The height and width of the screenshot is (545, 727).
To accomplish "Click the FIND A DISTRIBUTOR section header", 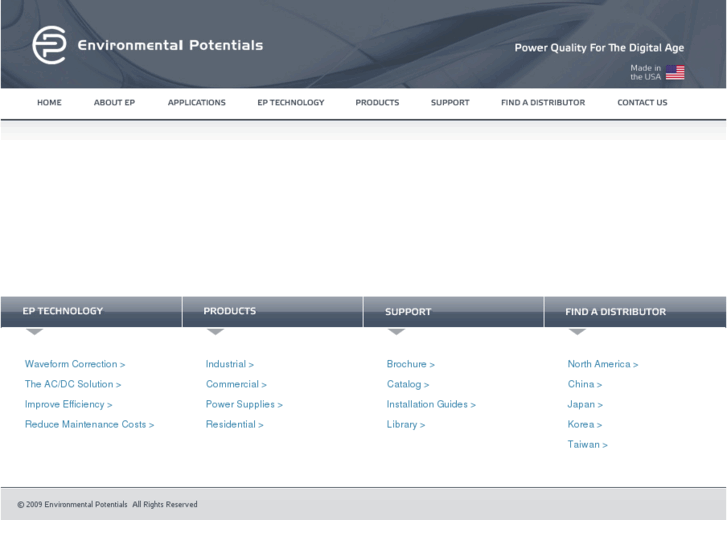I will [x=635, y=312].
